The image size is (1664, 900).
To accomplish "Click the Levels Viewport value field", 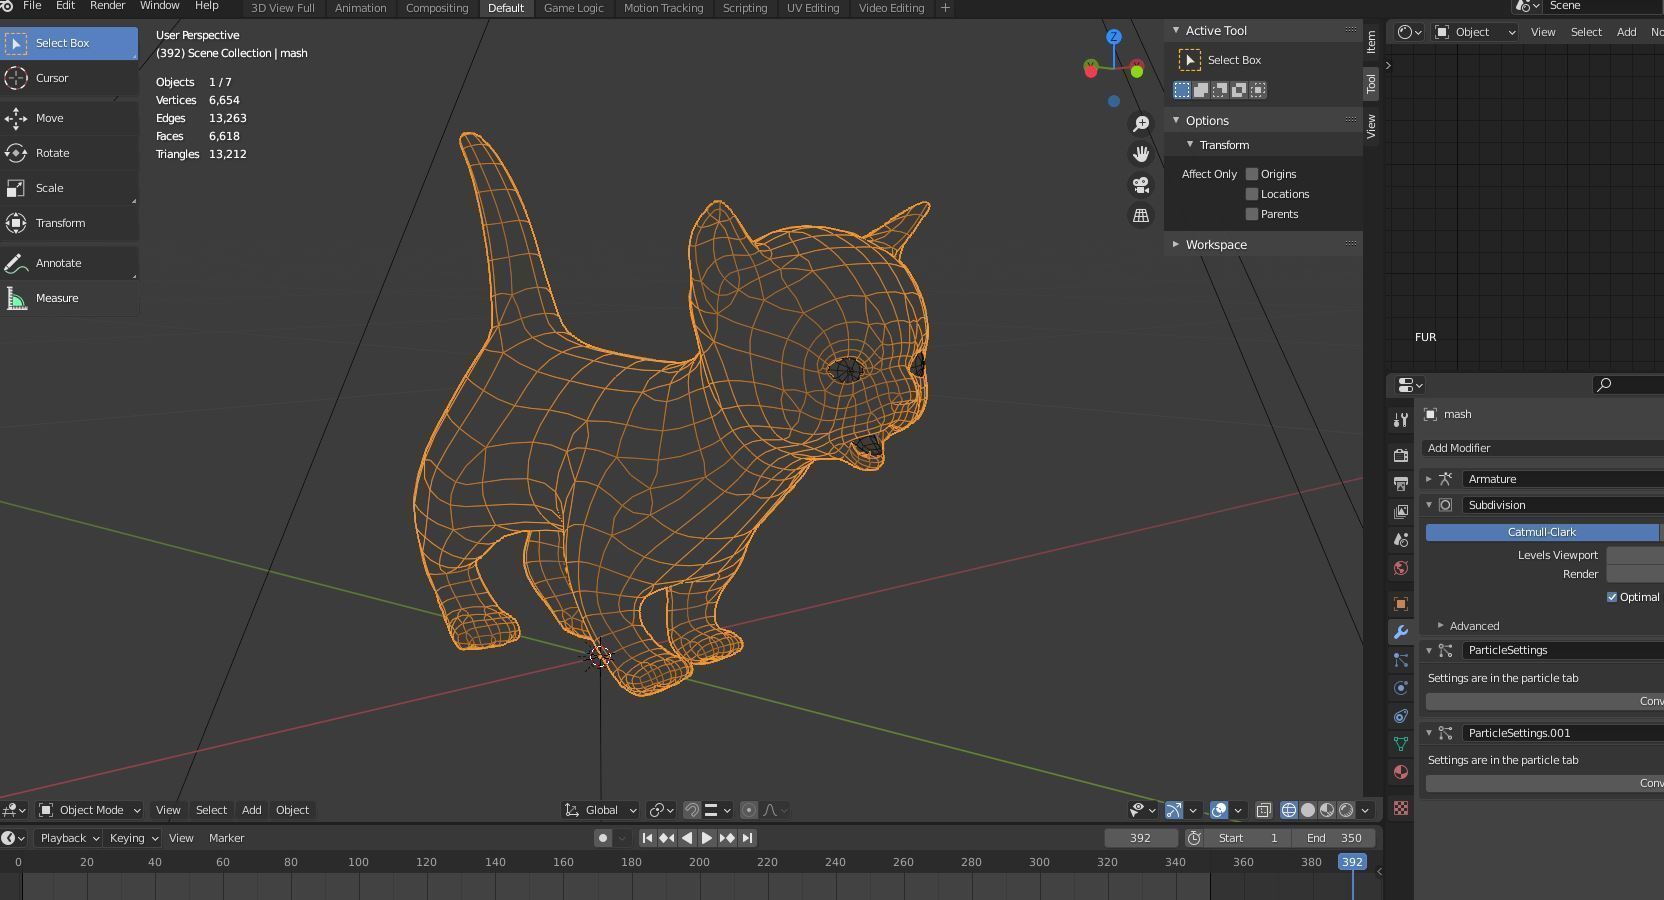I will tap(1635, 555).
